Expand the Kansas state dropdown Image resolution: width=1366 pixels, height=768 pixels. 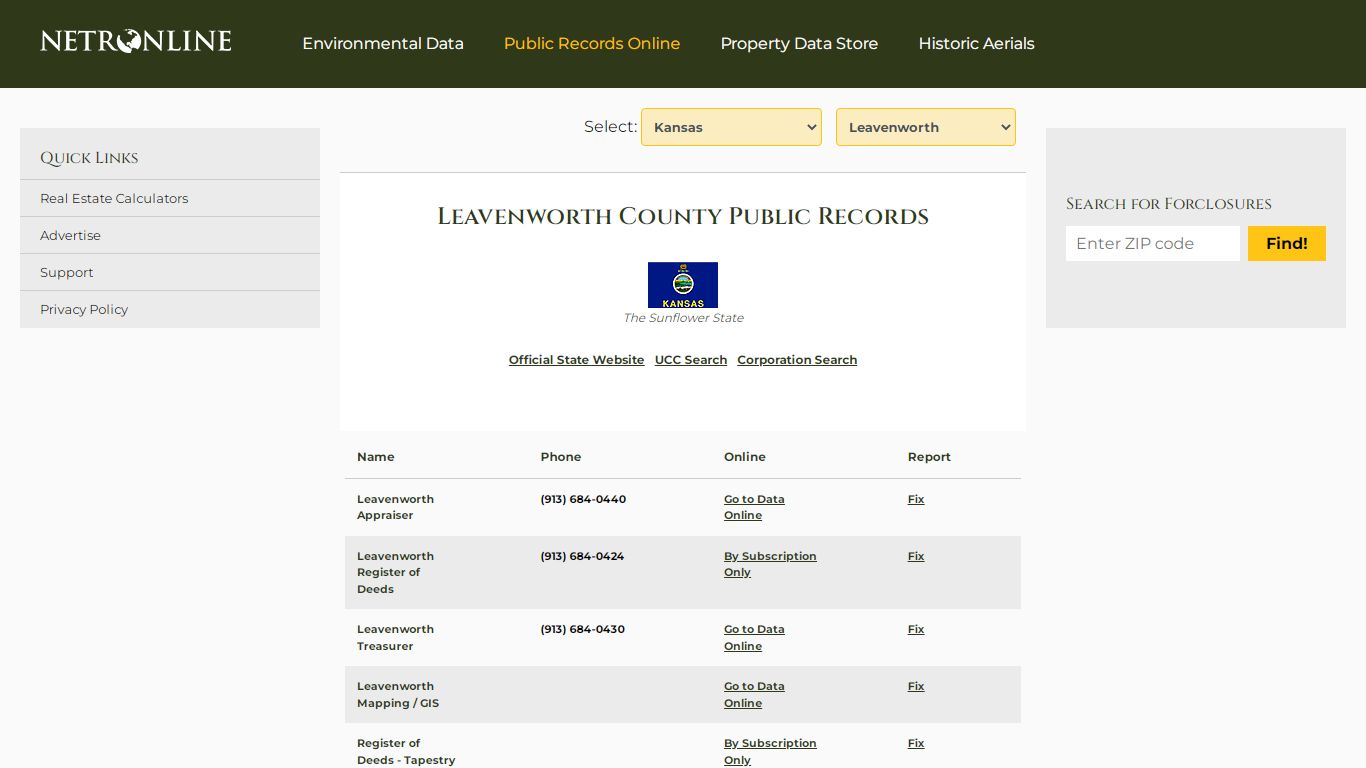(x=731, y=127)
